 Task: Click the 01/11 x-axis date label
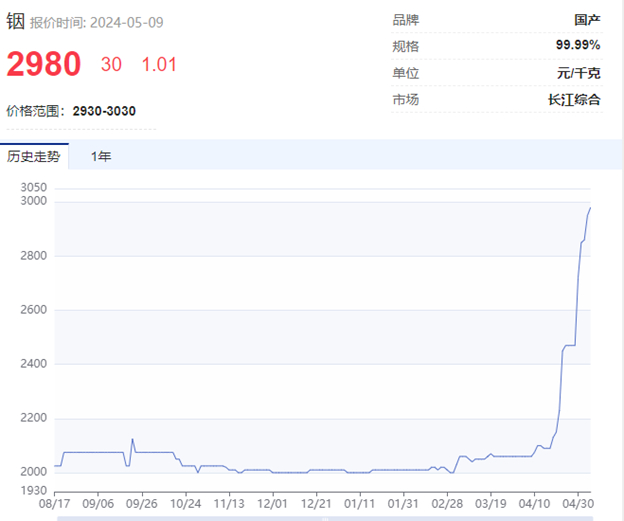pyautogui.click(x=359, y=504)
